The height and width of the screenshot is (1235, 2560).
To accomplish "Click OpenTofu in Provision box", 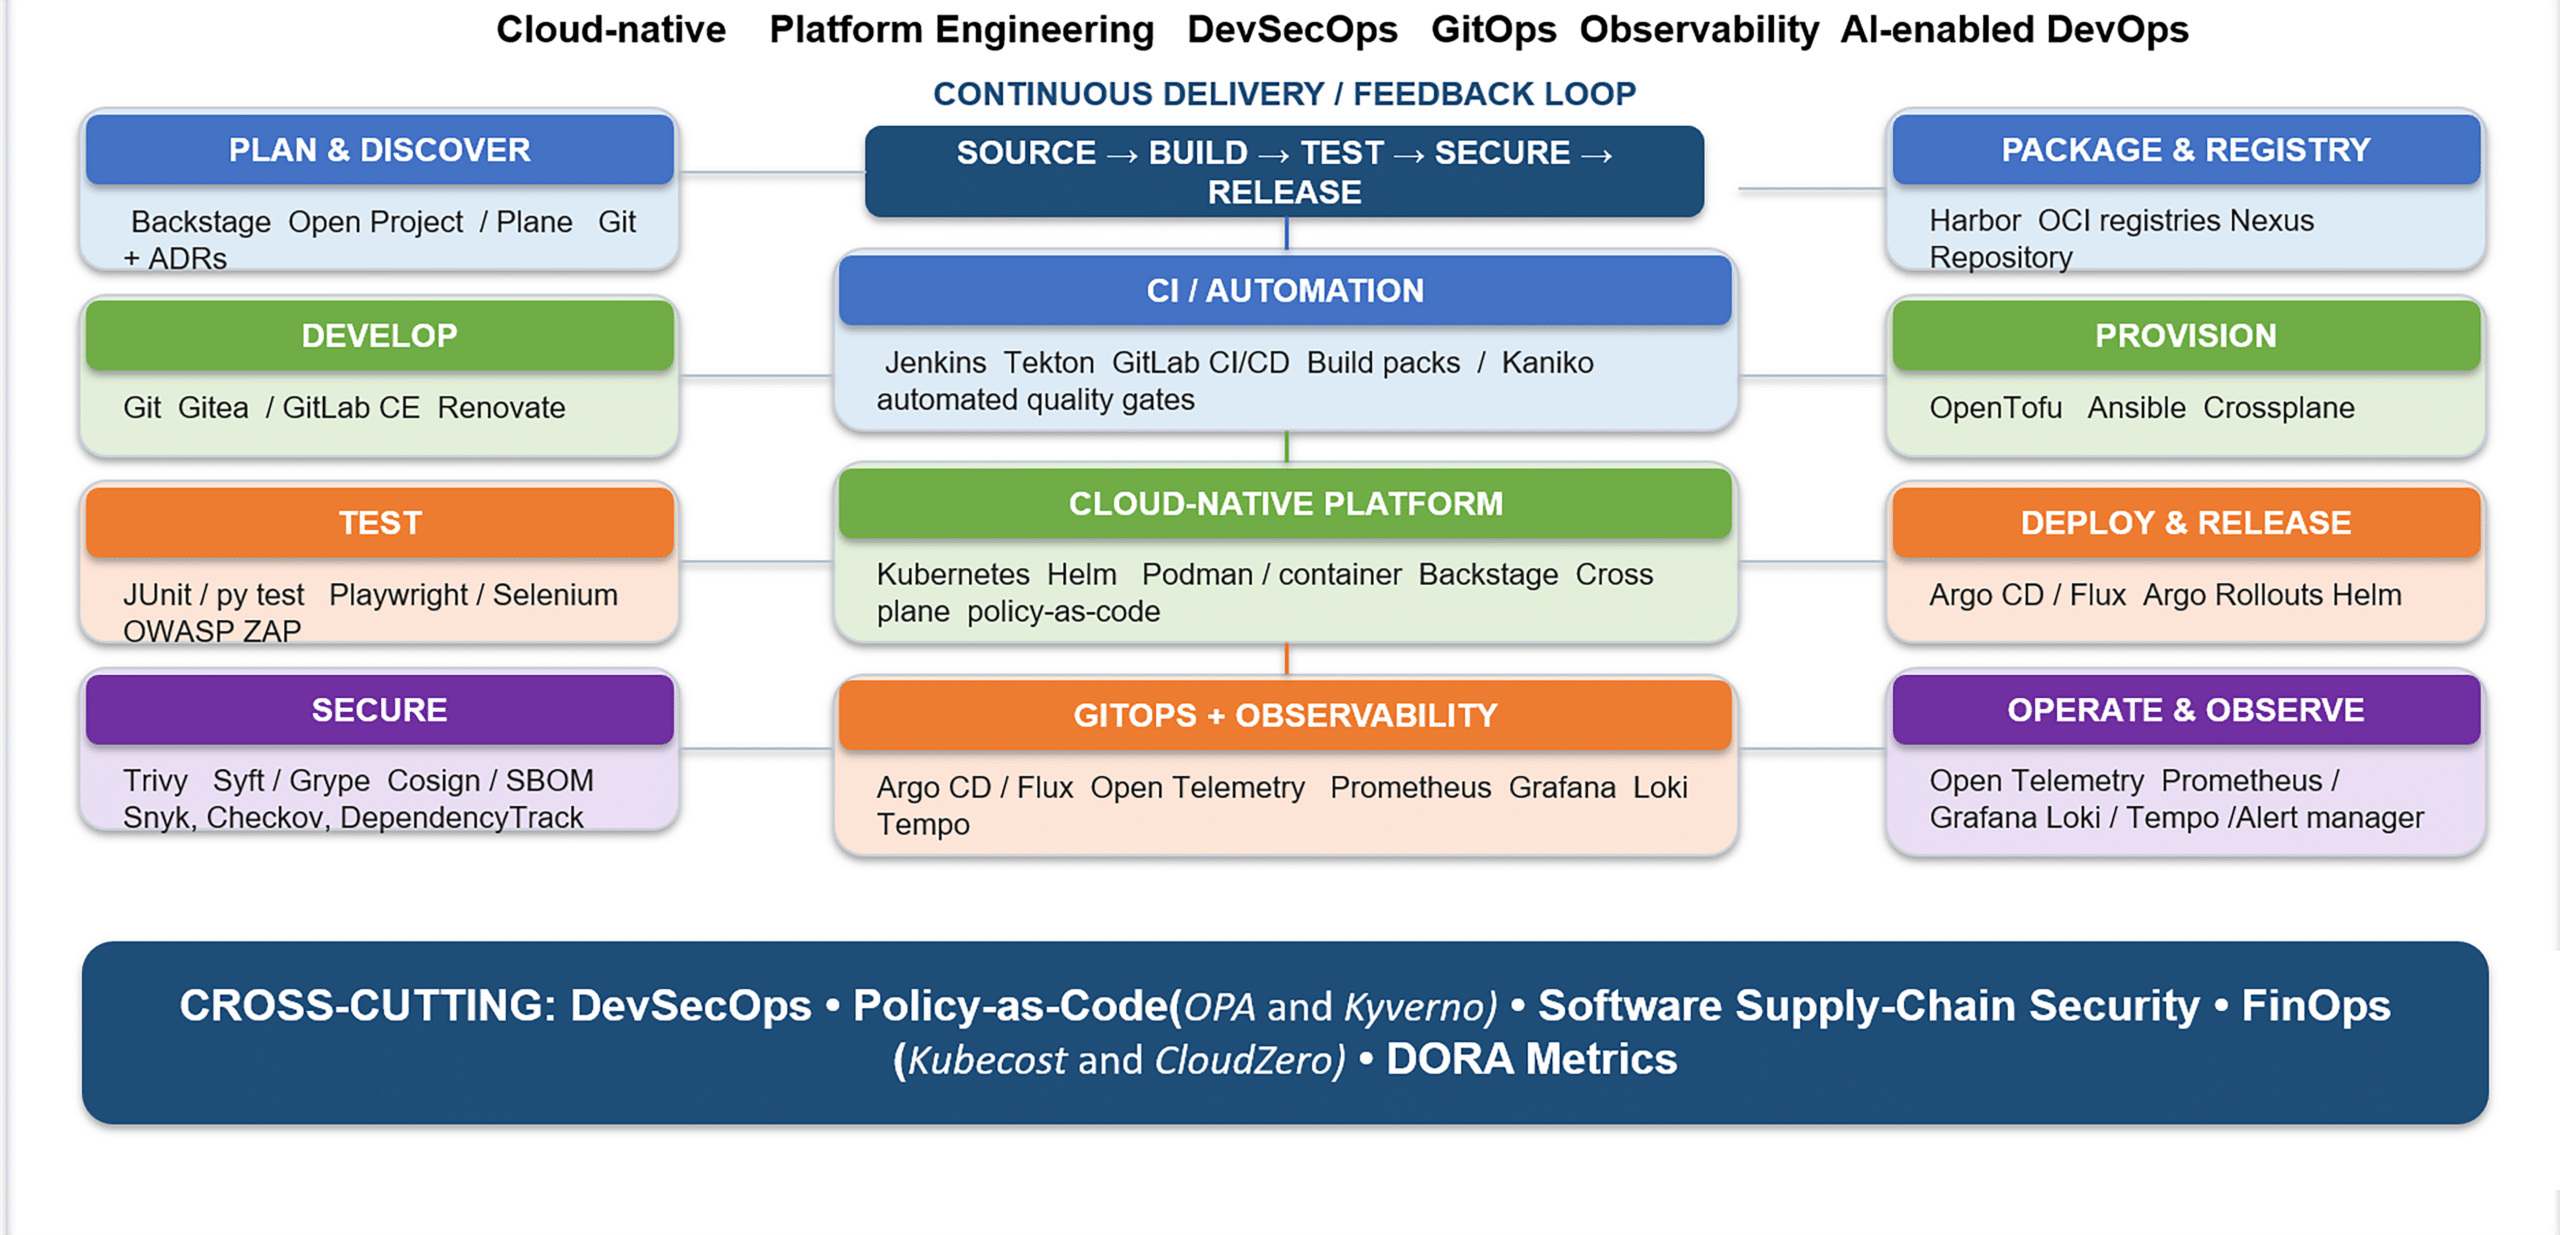I will point(1996,408).
